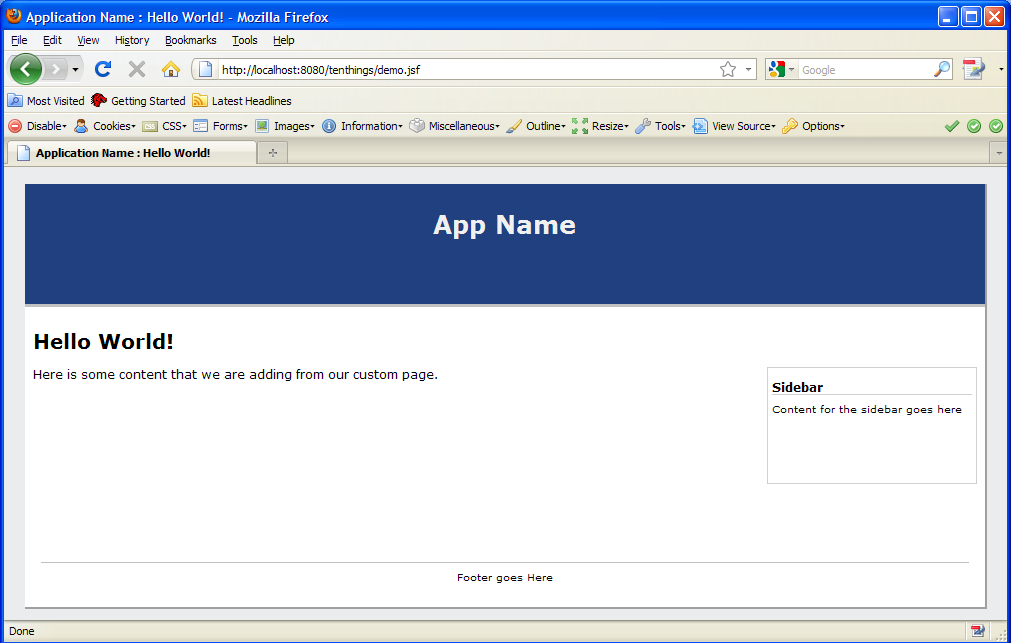Click the Miscellaneous box icon
This screenshot has width=1011, height=643.
click(417, 126)
